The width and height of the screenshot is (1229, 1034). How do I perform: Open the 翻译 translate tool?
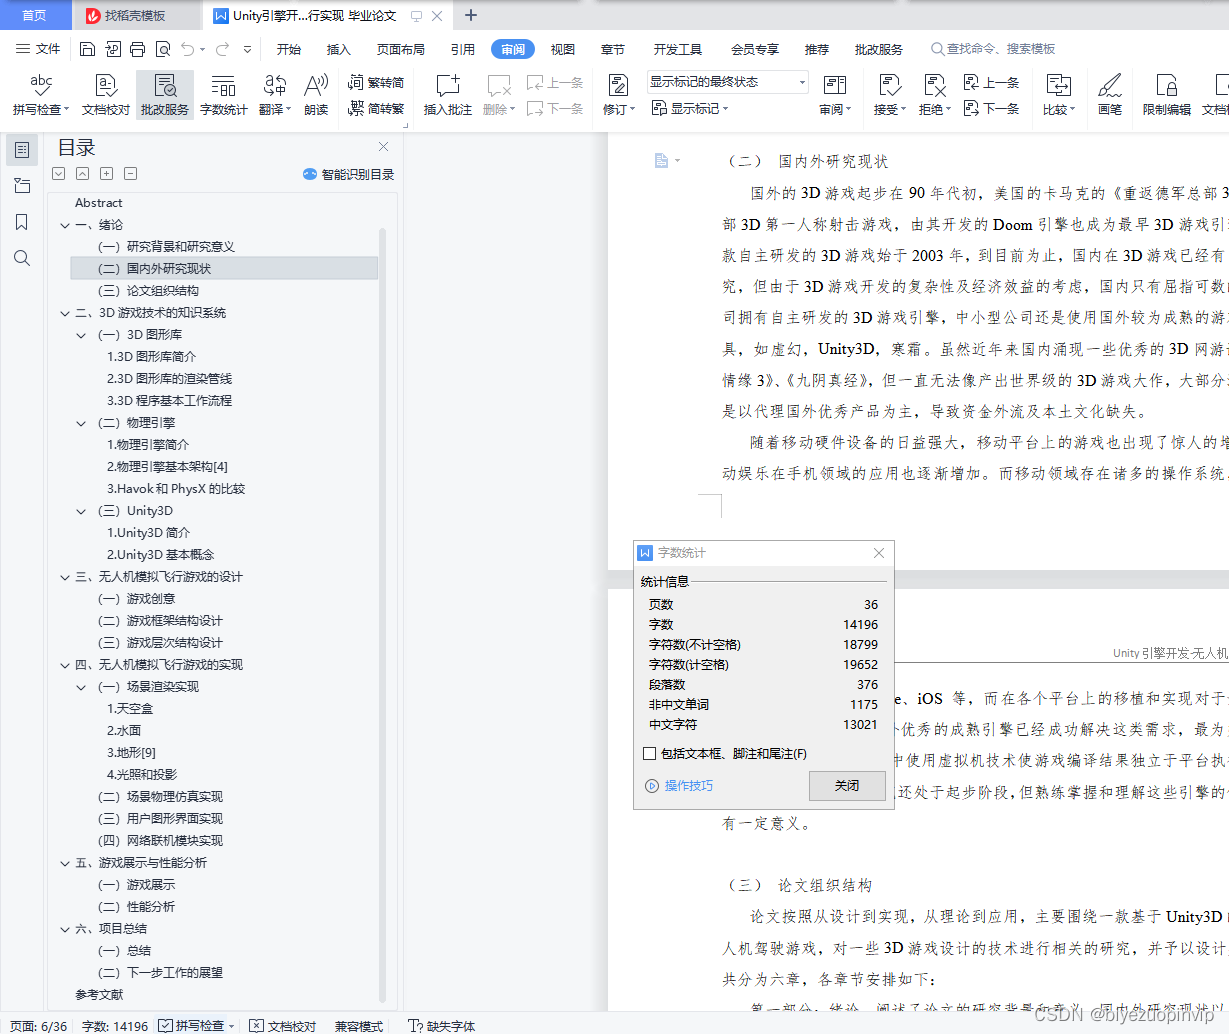click(275, 95)
